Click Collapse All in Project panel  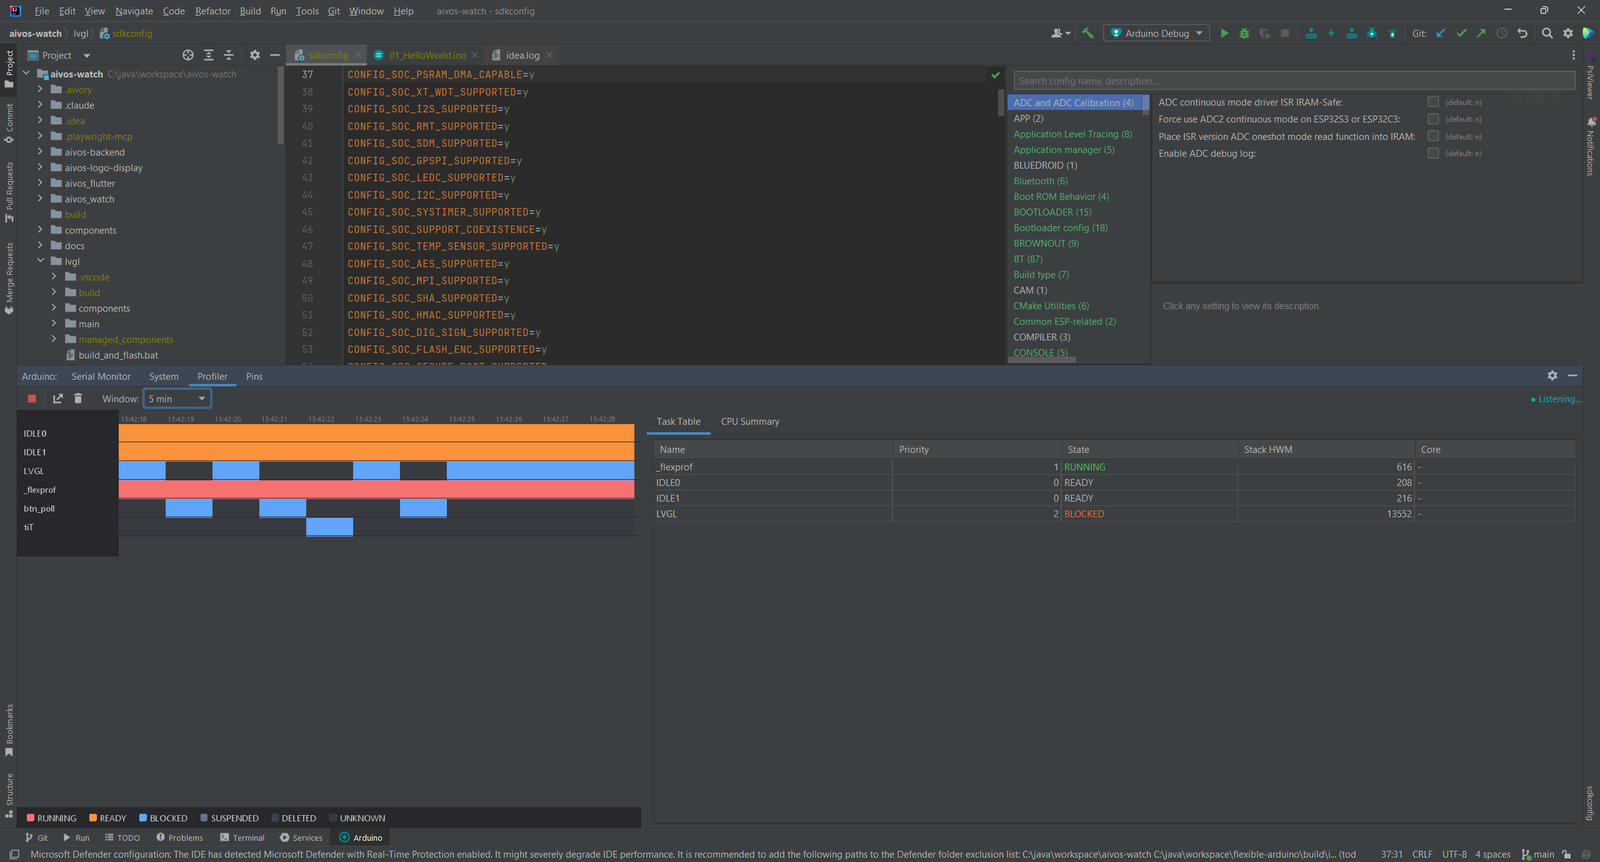(228, 55)
